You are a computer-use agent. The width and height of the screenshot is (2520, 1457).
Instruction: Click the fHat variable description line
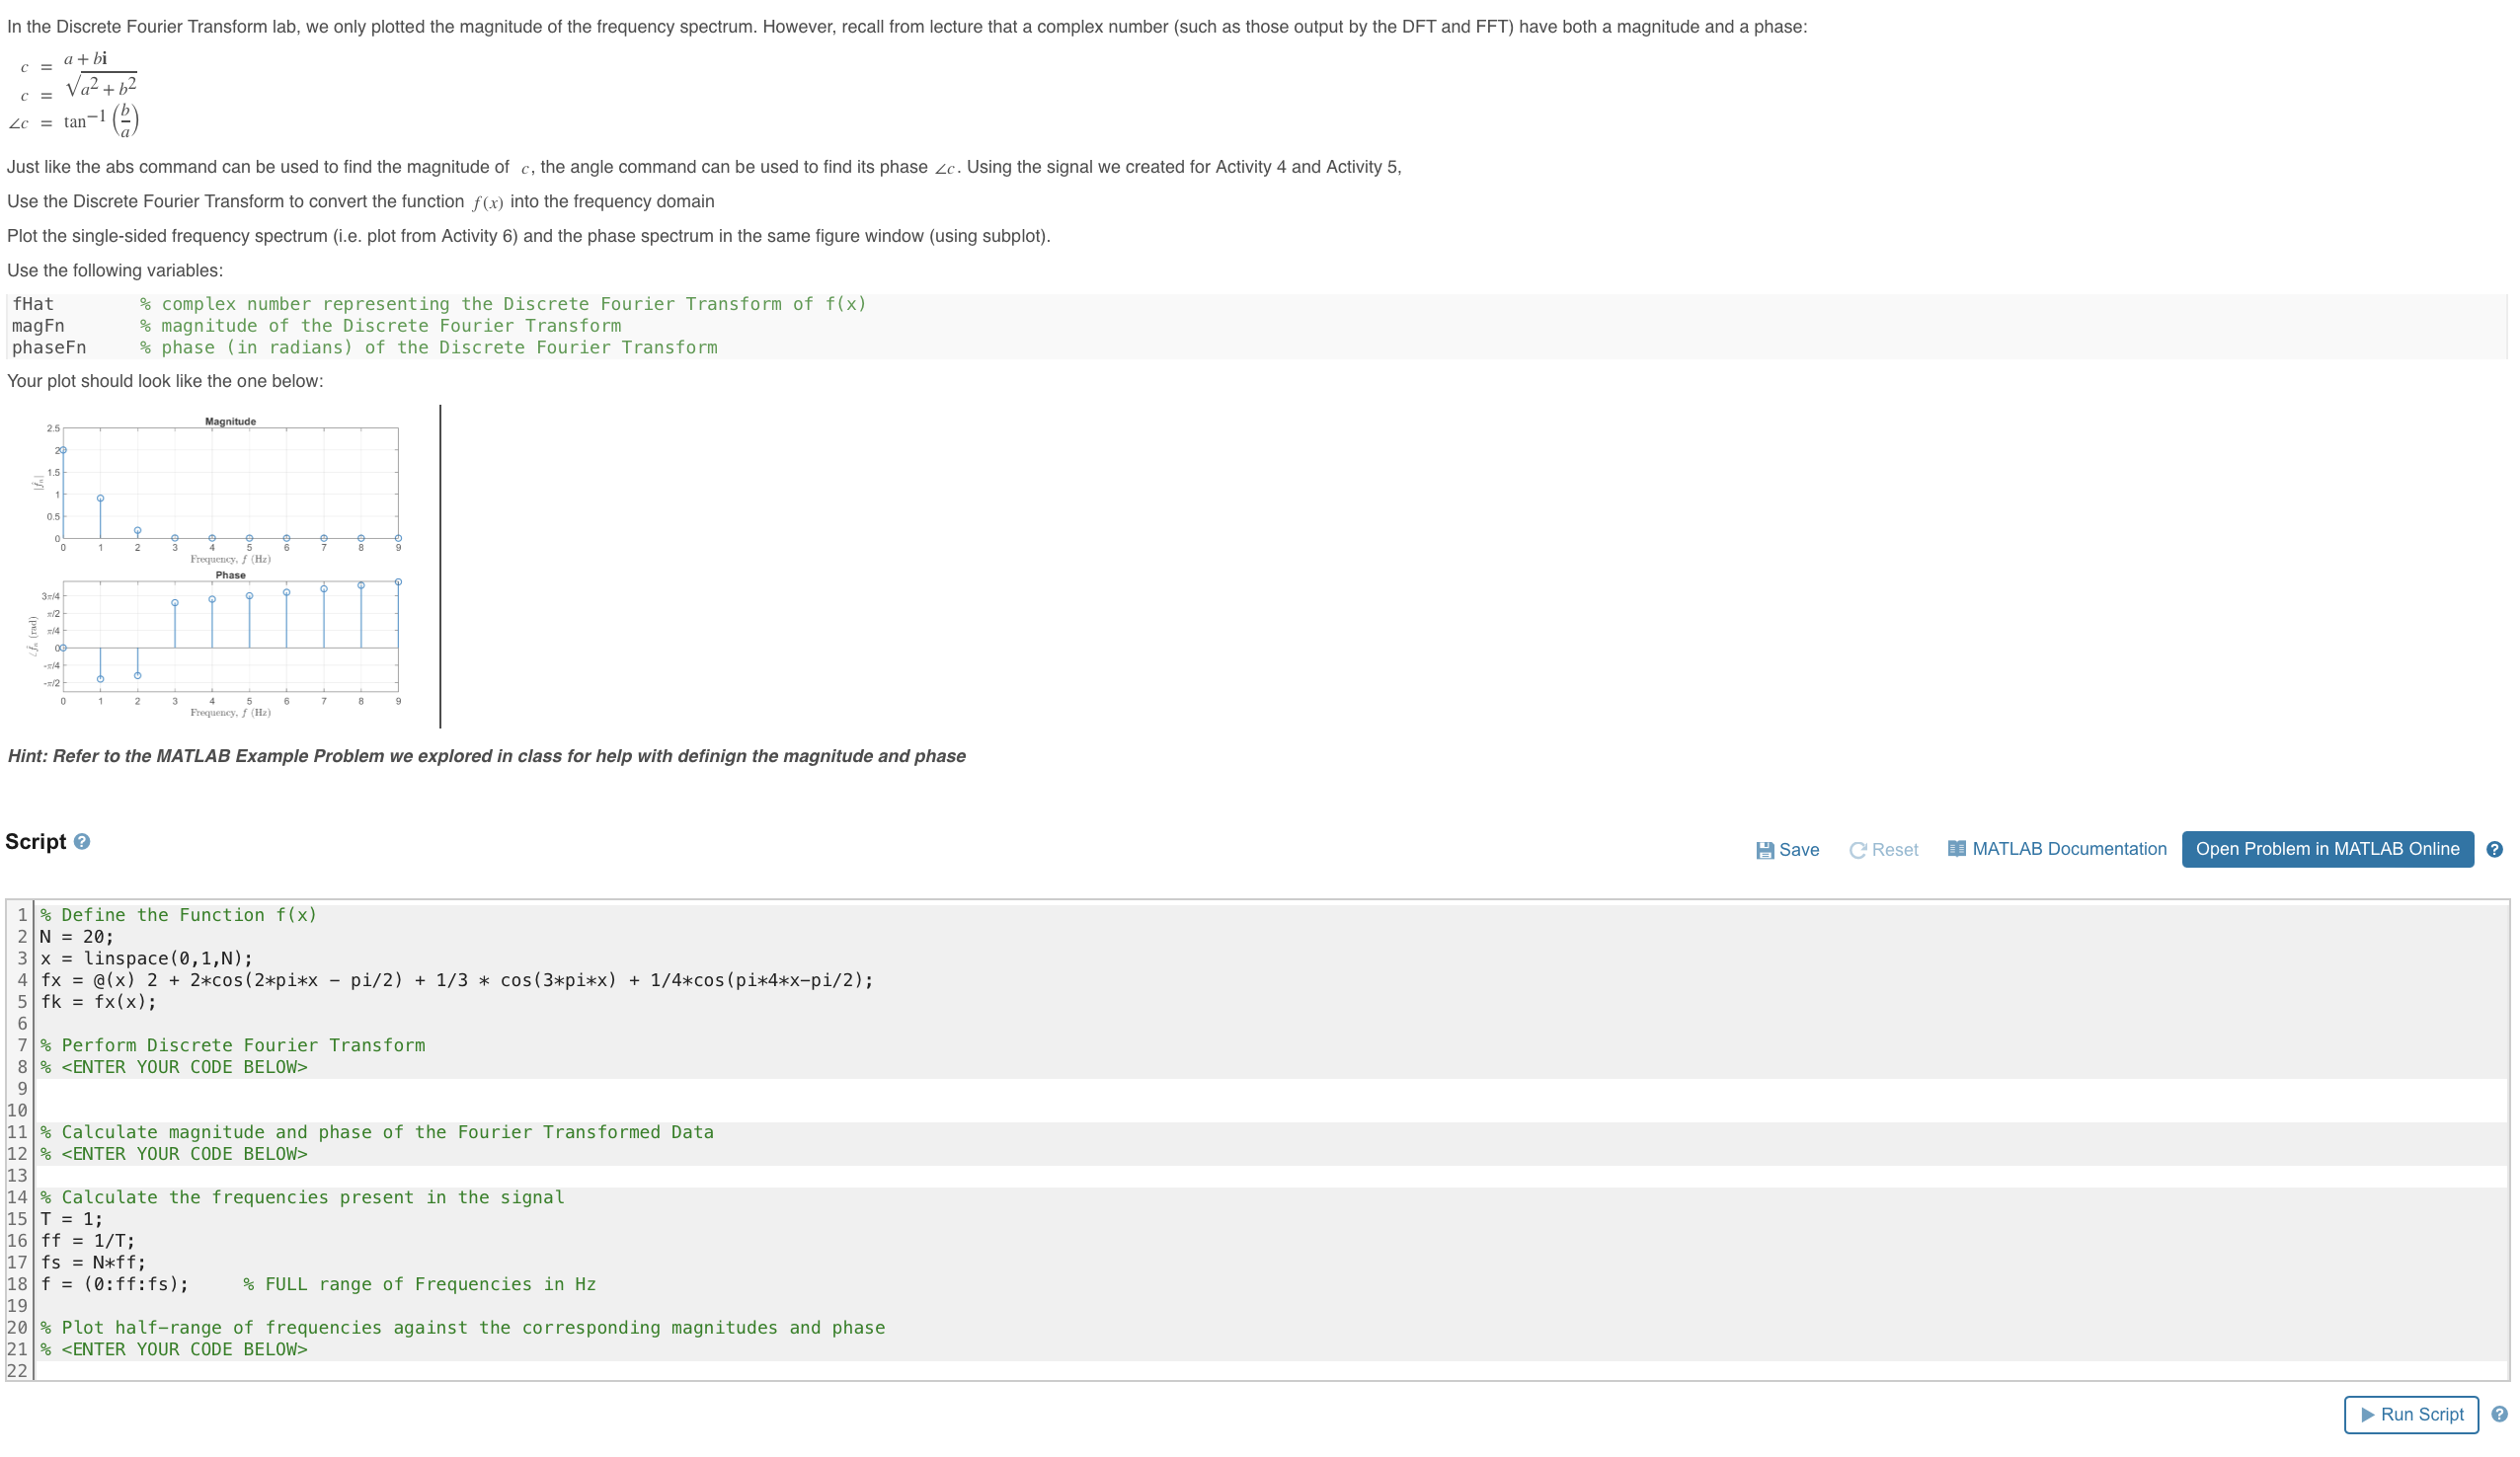(x=440, y=303)
